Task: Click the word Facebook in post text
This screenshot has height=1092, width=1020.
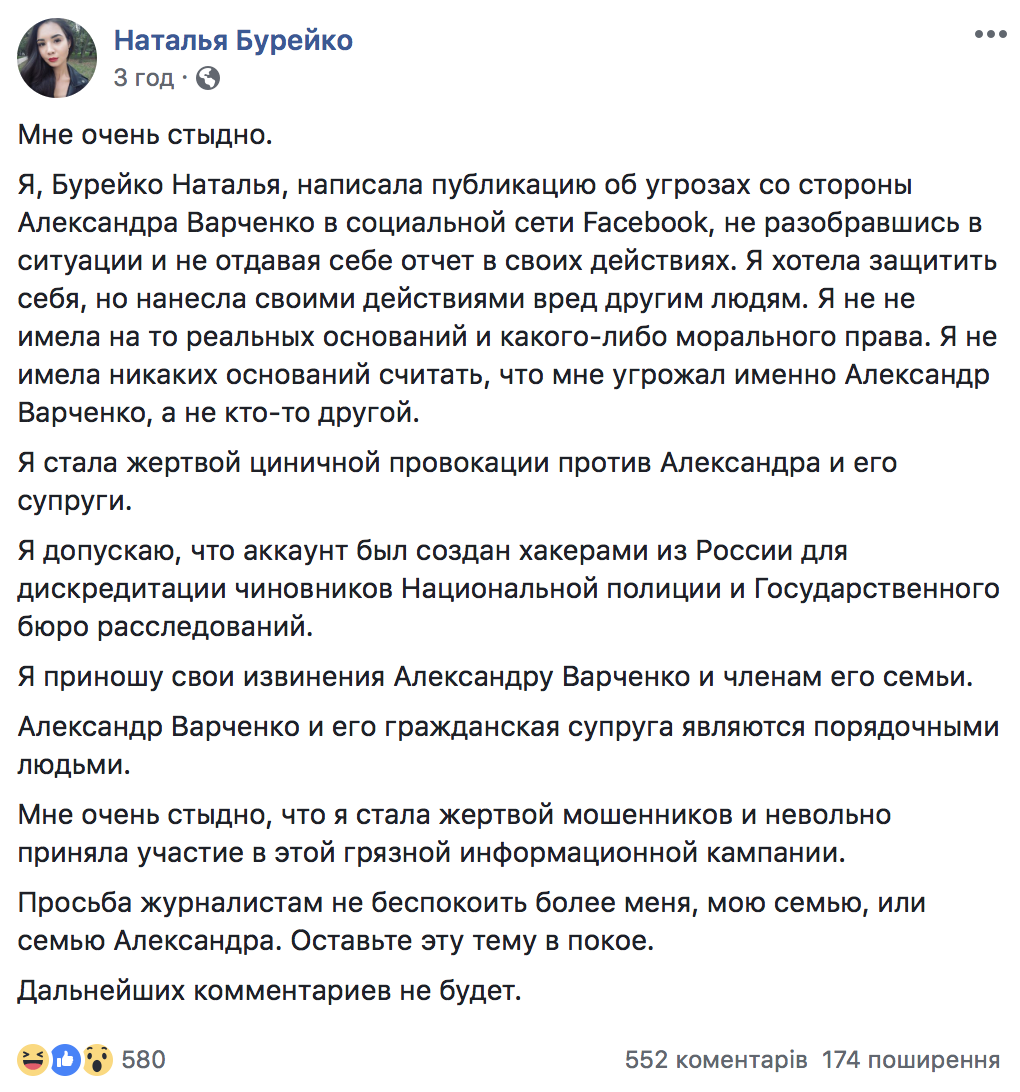Action: (645, 223)
